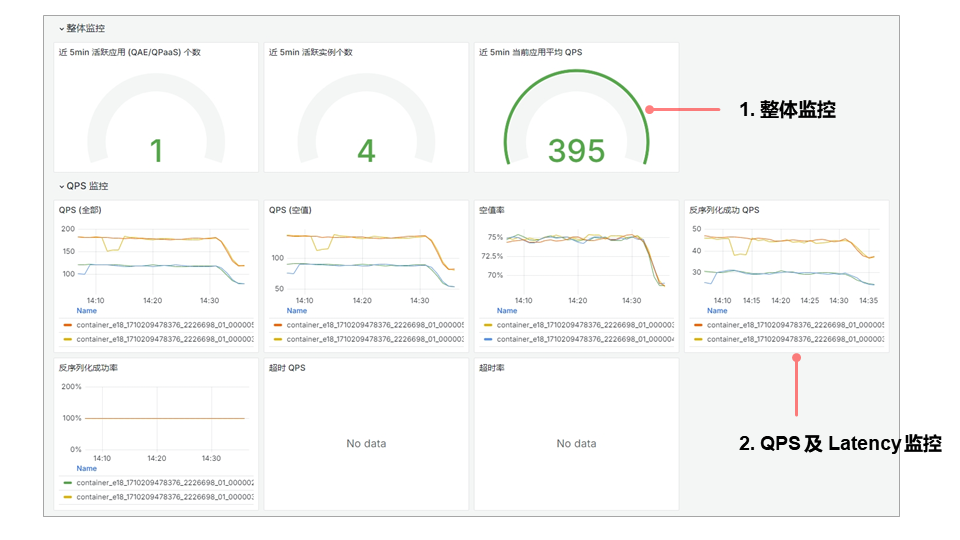Click green legend color swatch in 反序列化成功率
This screenshot has height=540, width=960.
coord(67,482)
